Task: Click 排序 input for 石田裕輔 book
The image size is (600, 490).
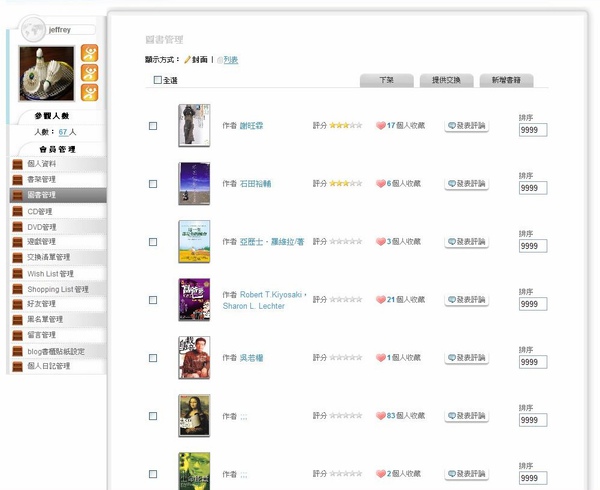Action: tap(533, 188)
